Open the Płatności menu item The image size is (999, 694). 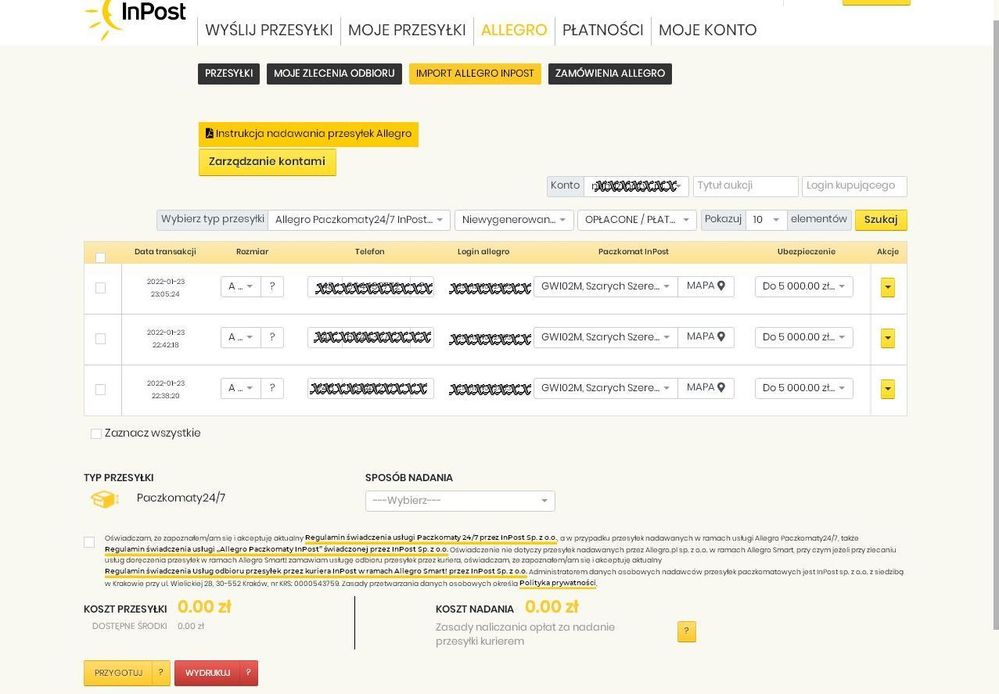click(602, 30)
